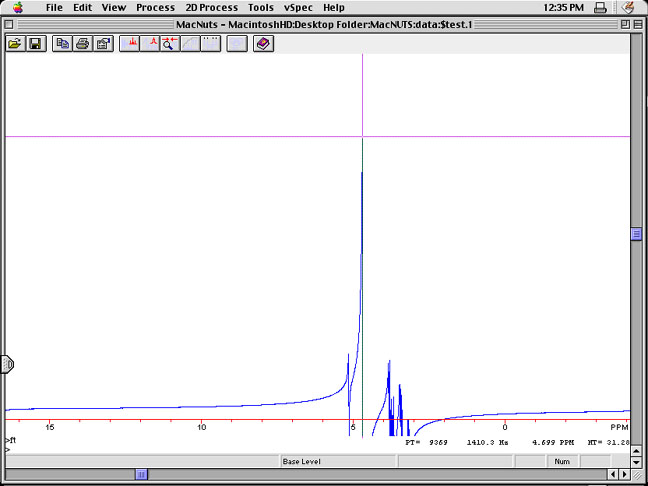
Task: Open the Process menu
Action: pos(155,7)
